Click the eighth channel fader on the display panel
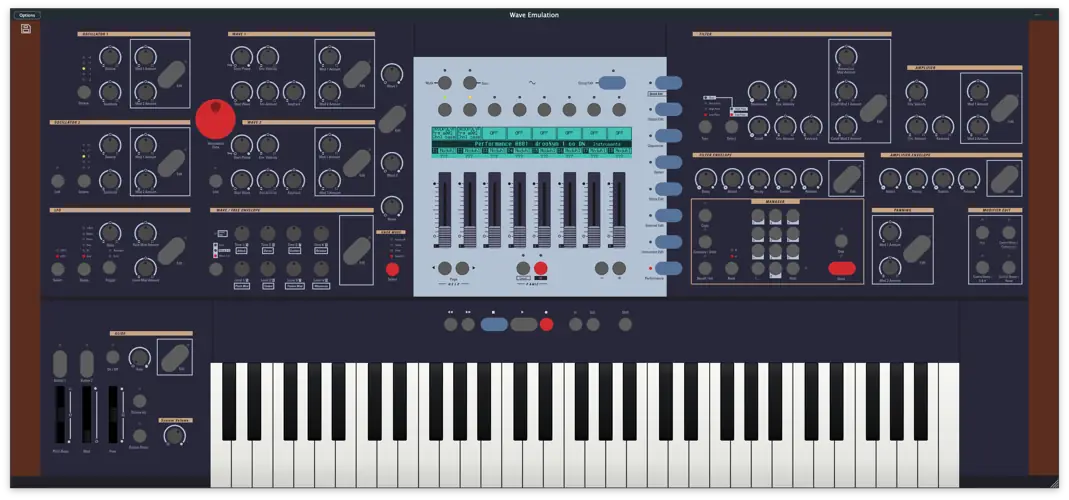The height and width of the screenshot is (500, 1069). [619, 209]
